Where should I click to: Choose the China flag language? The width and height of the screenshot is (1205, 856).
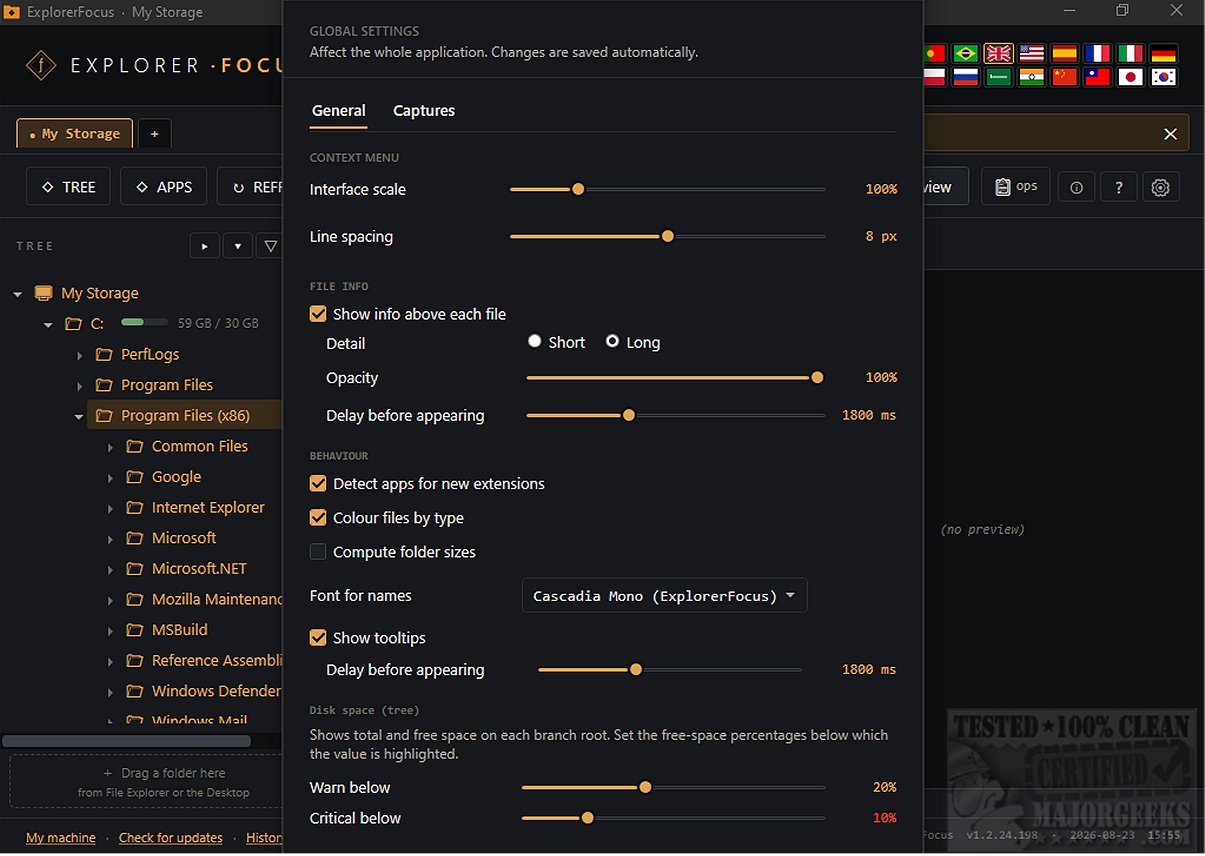tap(1065, 77)
